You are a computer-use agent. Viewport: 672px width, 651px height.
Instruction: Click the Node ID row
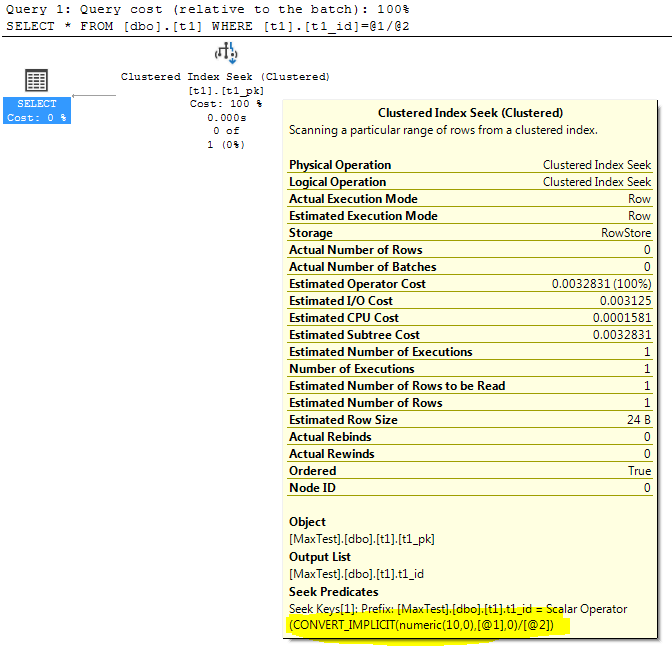click(x=470, y=488)
